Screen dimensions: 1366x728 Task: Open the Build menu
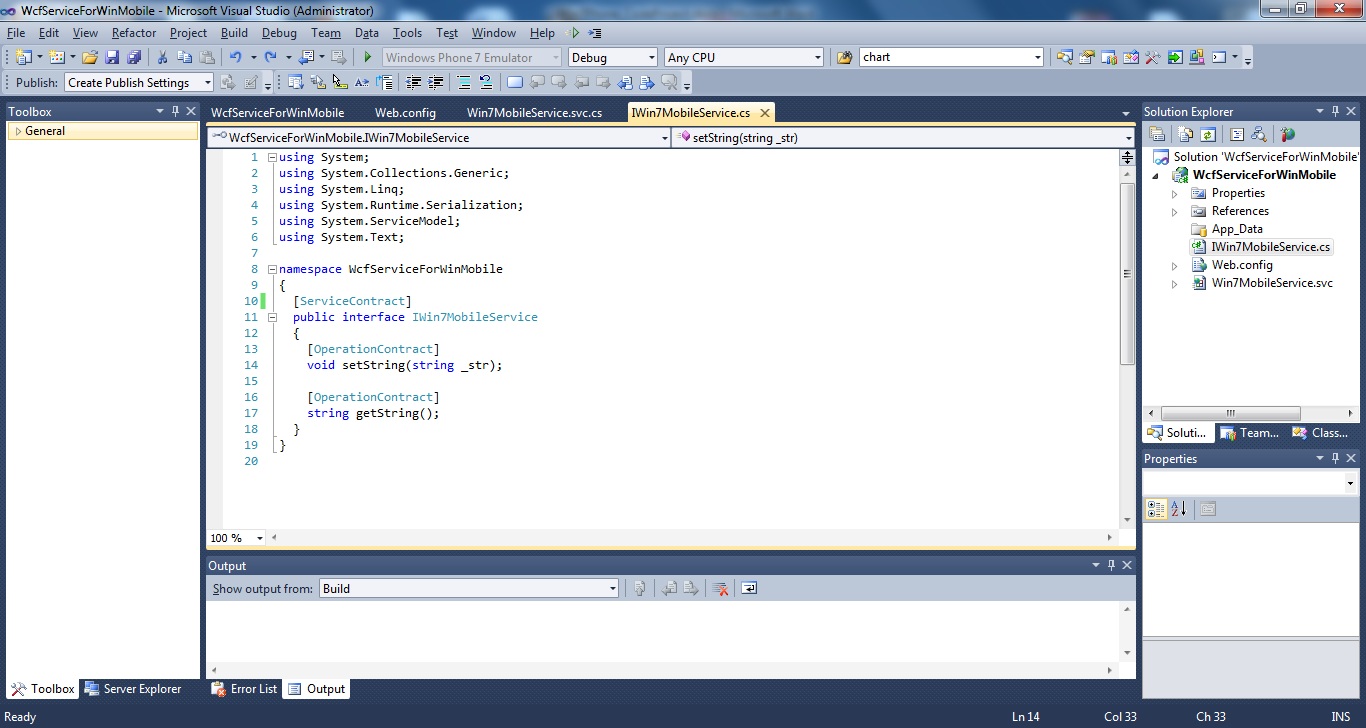pyautogui.click(x=234, y=33)
